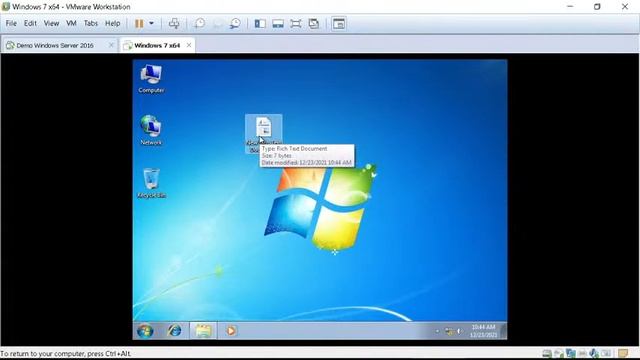Open Windows Explorer folder on taskbar

coord(203,331)
